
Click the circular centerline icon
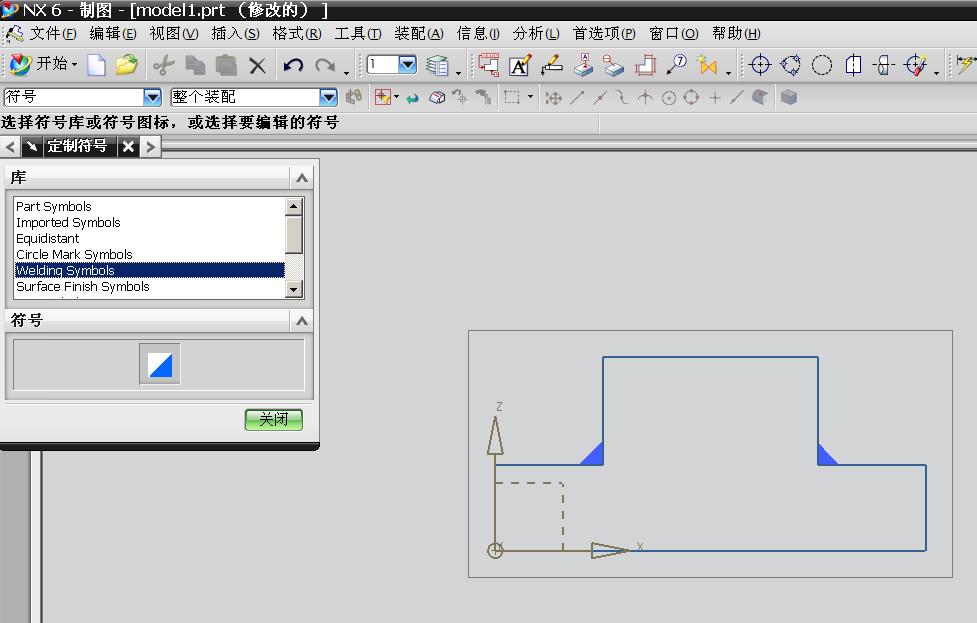(x=822, y=65)
